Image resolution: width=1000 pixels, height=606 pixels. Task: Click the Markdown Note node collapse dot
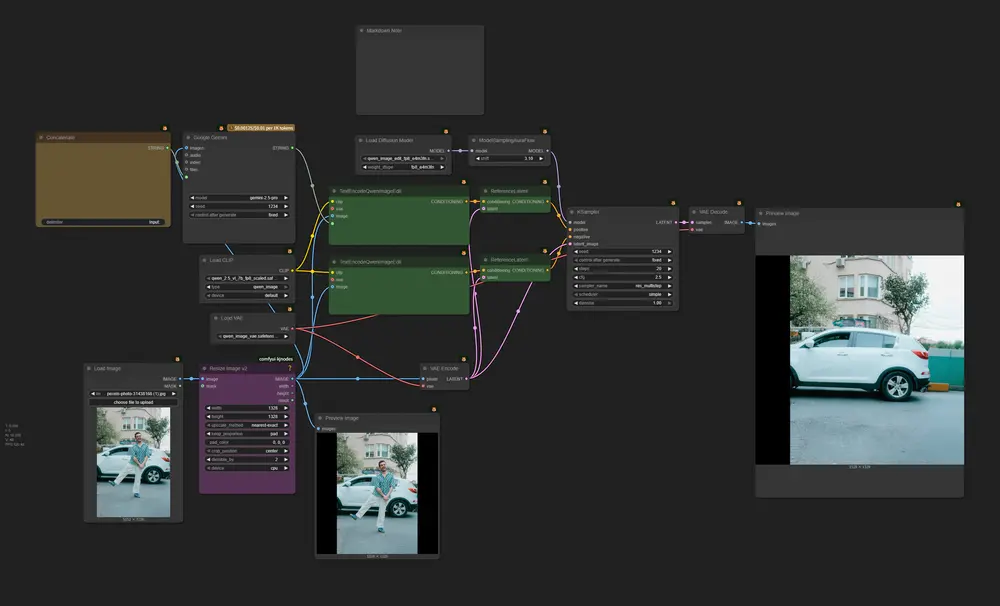pos(361,30)
